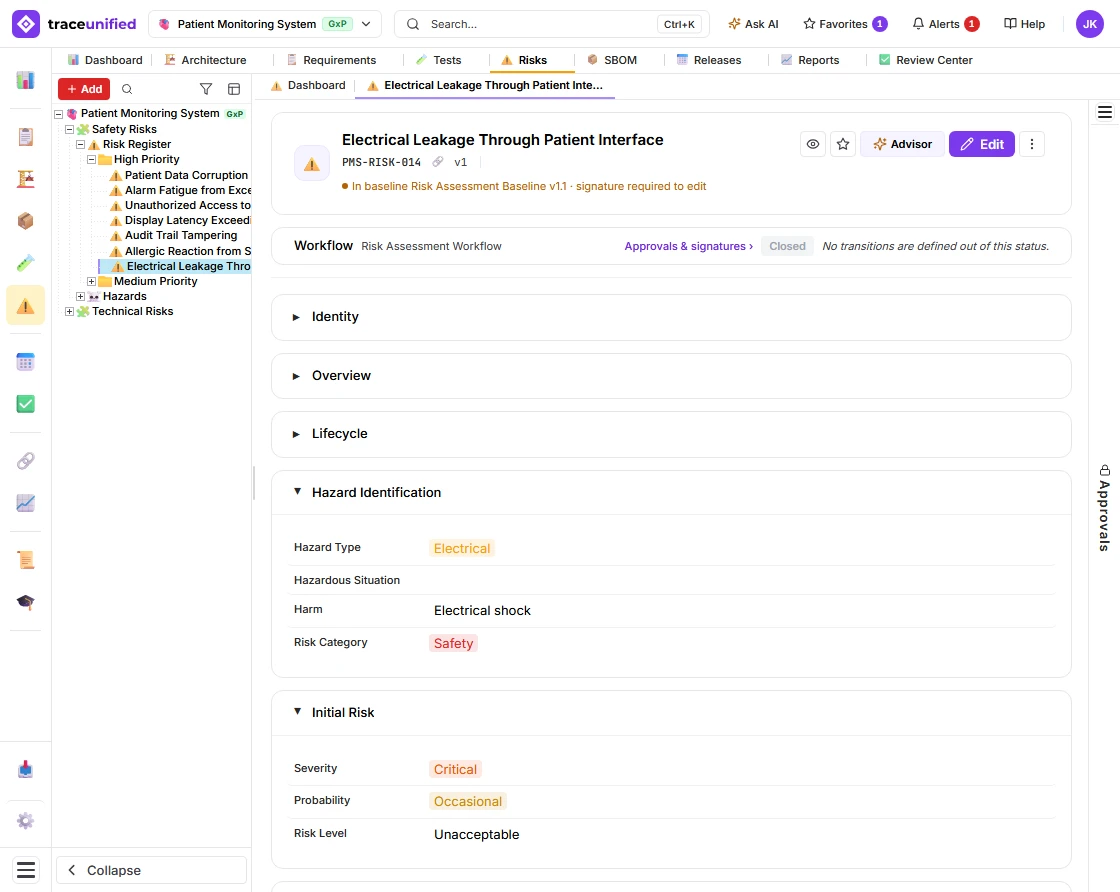Screen dimensions: 1120x892
Task: Open the right panel hamburger list icon
Action: 1104,112
